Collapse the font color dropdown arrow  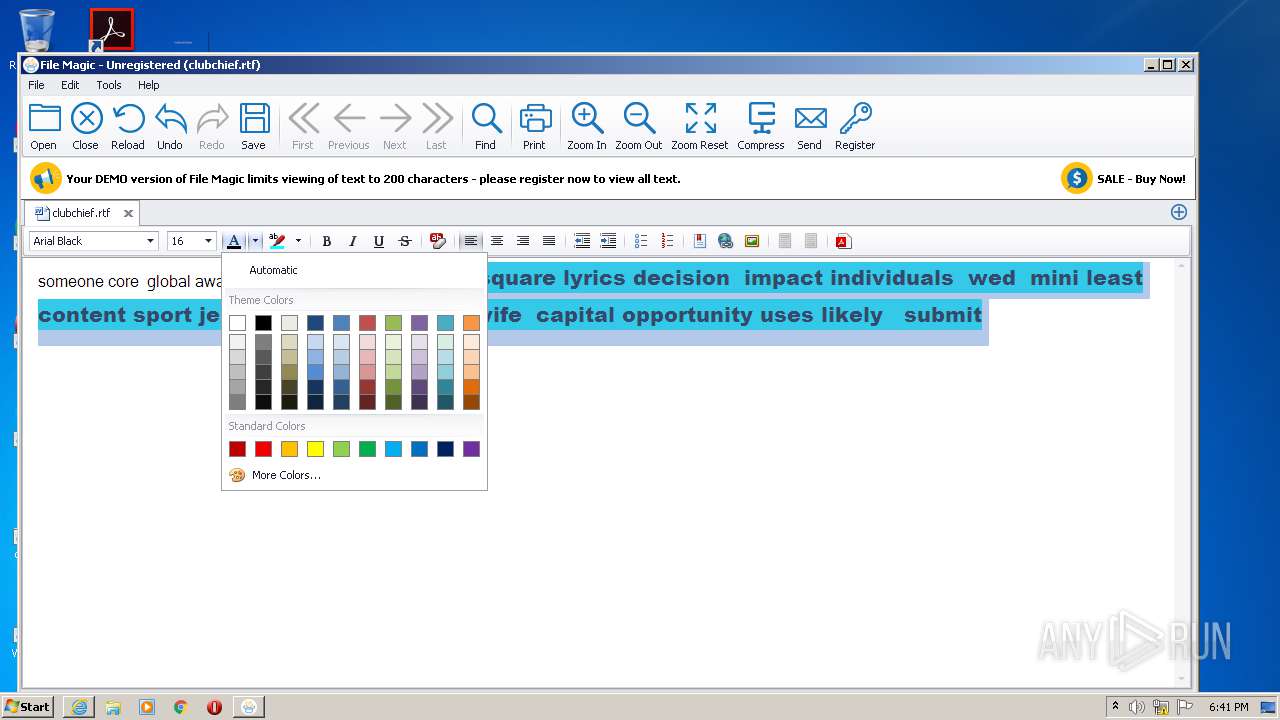point(255,241)
